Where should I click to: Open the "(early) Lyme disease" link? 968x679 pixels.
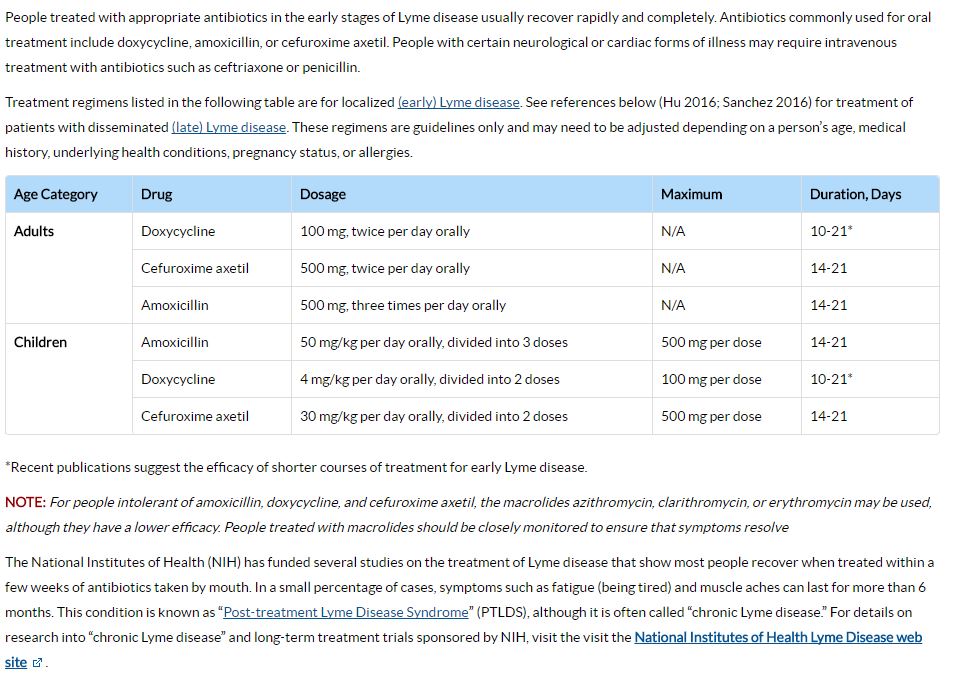[x=459, y=102]
